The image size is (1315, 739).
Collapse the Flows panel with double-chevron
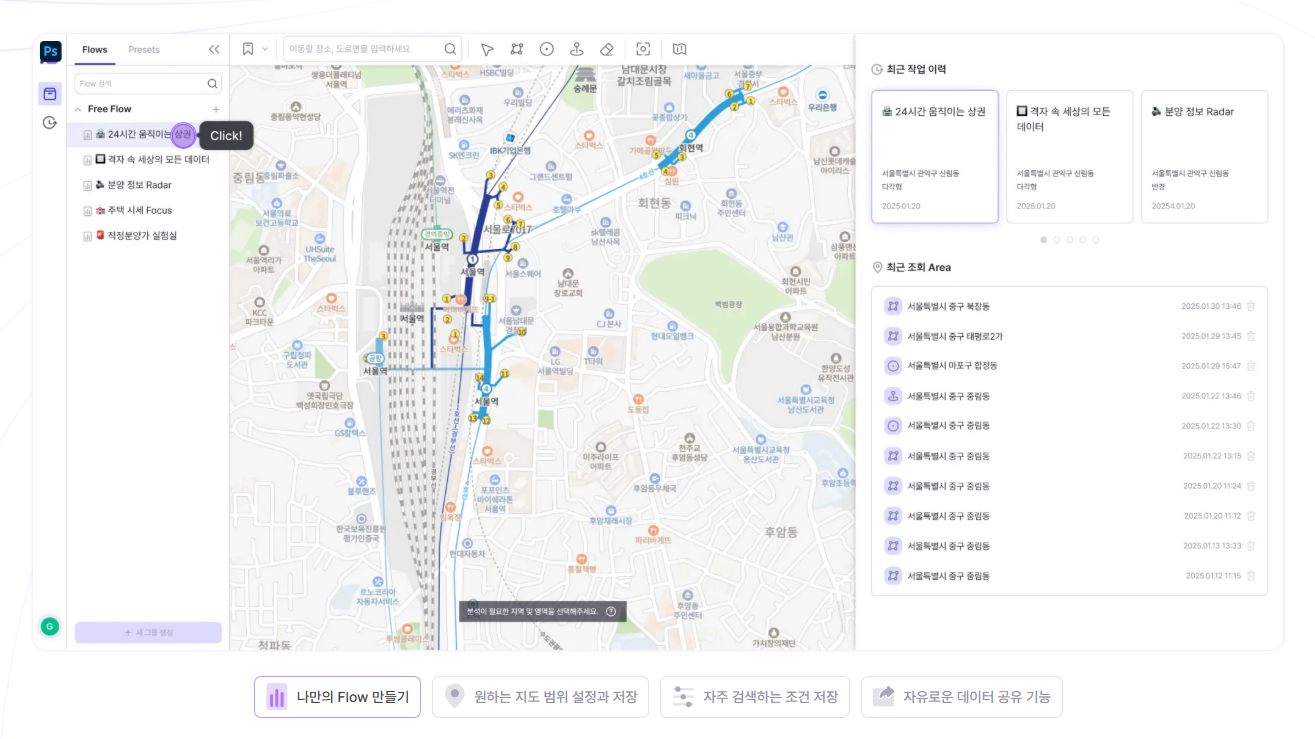214,49
